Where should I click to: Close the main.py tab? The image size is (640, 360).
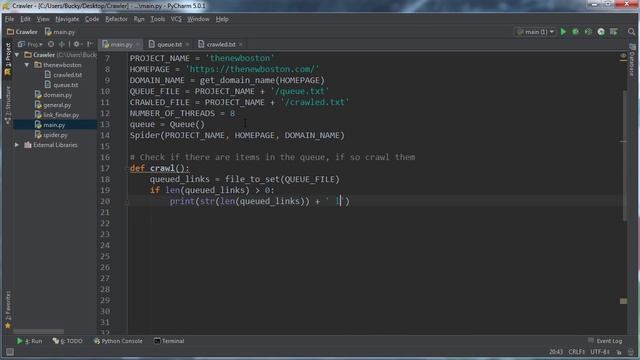pos(138,44)
